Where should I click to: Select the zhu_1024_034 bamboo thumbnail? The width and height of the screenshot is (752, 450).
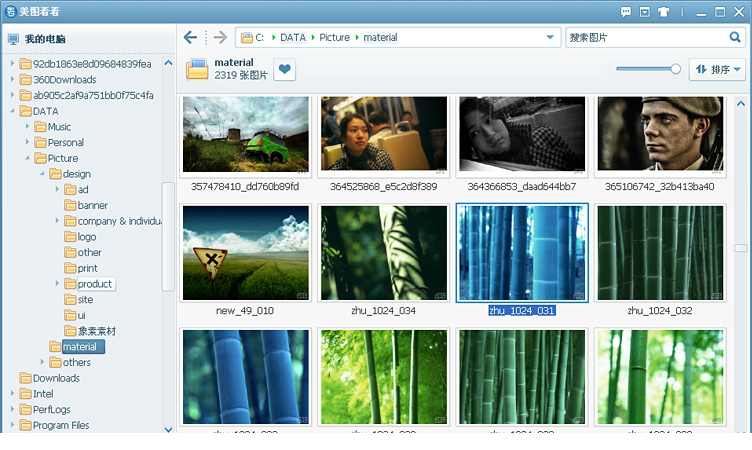[x=384, y=253]
